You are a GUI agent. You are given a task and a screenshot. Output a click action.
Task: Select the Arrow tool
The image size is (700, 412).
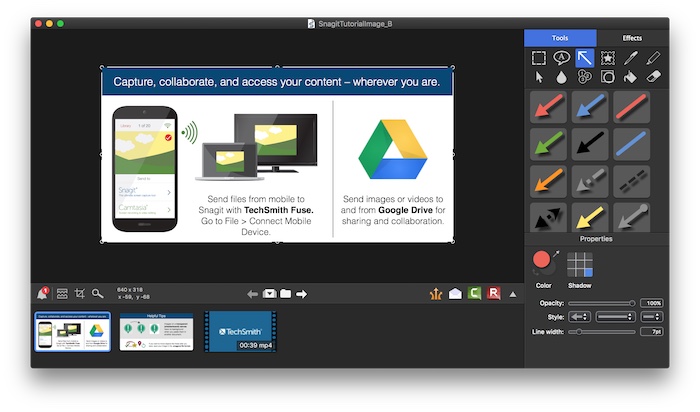pos(584,58)
